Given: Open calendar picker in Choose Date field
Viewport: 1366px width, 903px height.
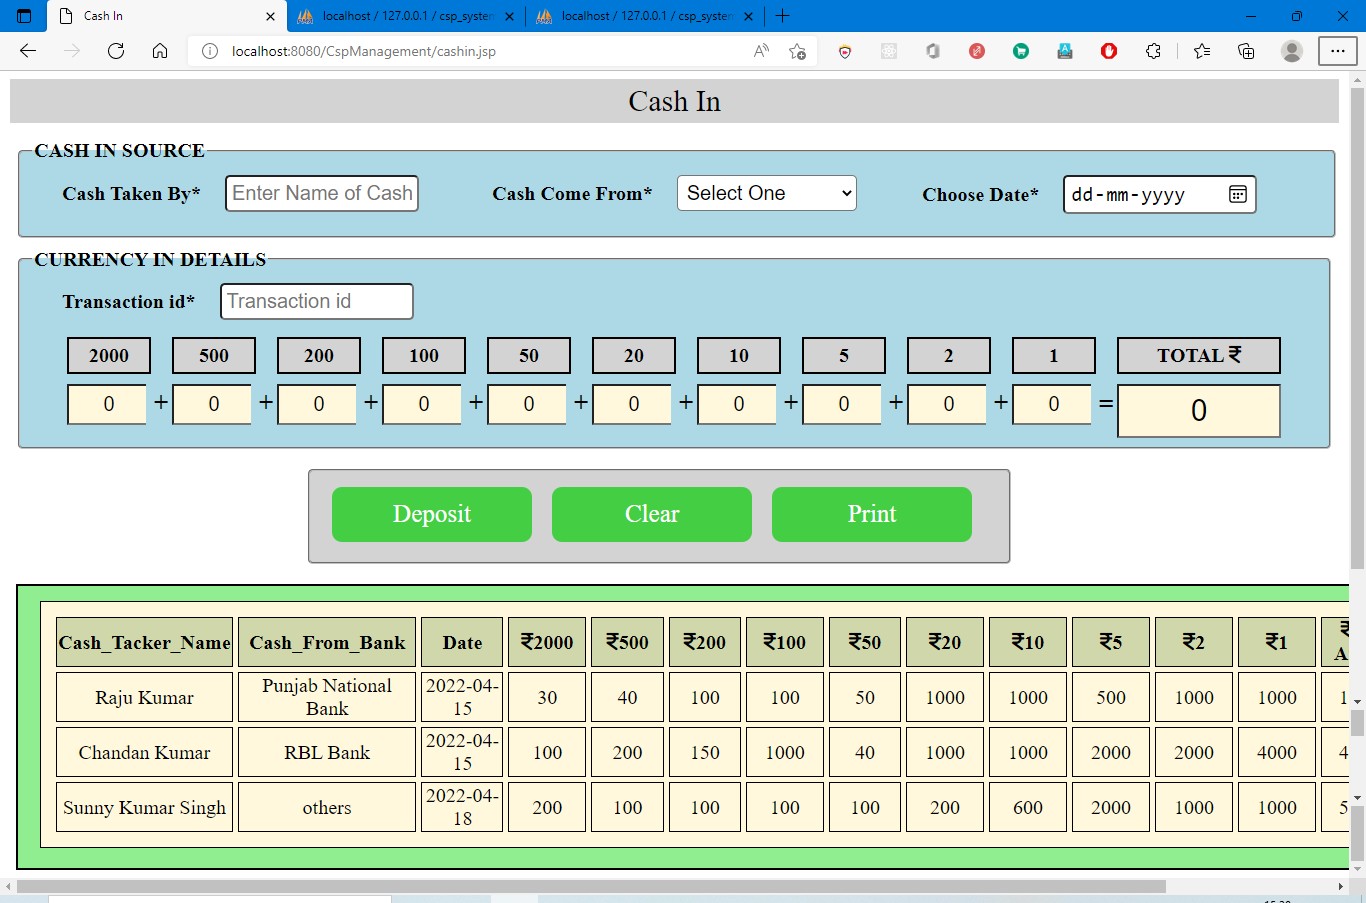Looking at the screenshot, I should [x=1237, y=194].
